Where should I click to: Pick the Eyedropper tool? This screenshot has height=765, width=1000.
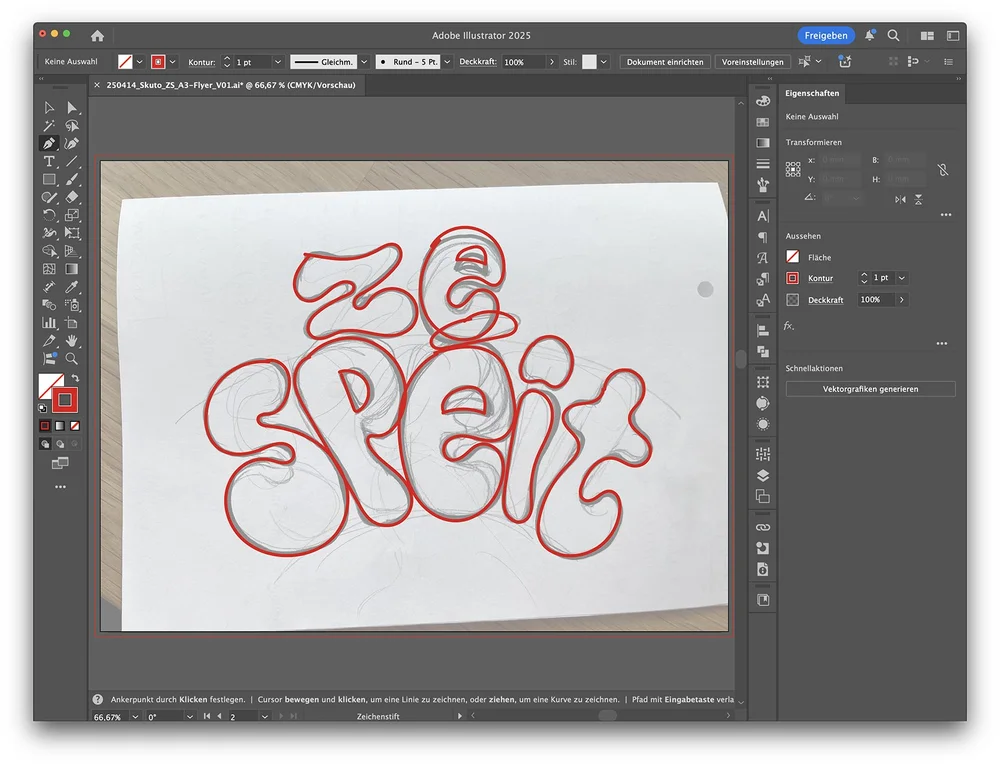[71, 287]
